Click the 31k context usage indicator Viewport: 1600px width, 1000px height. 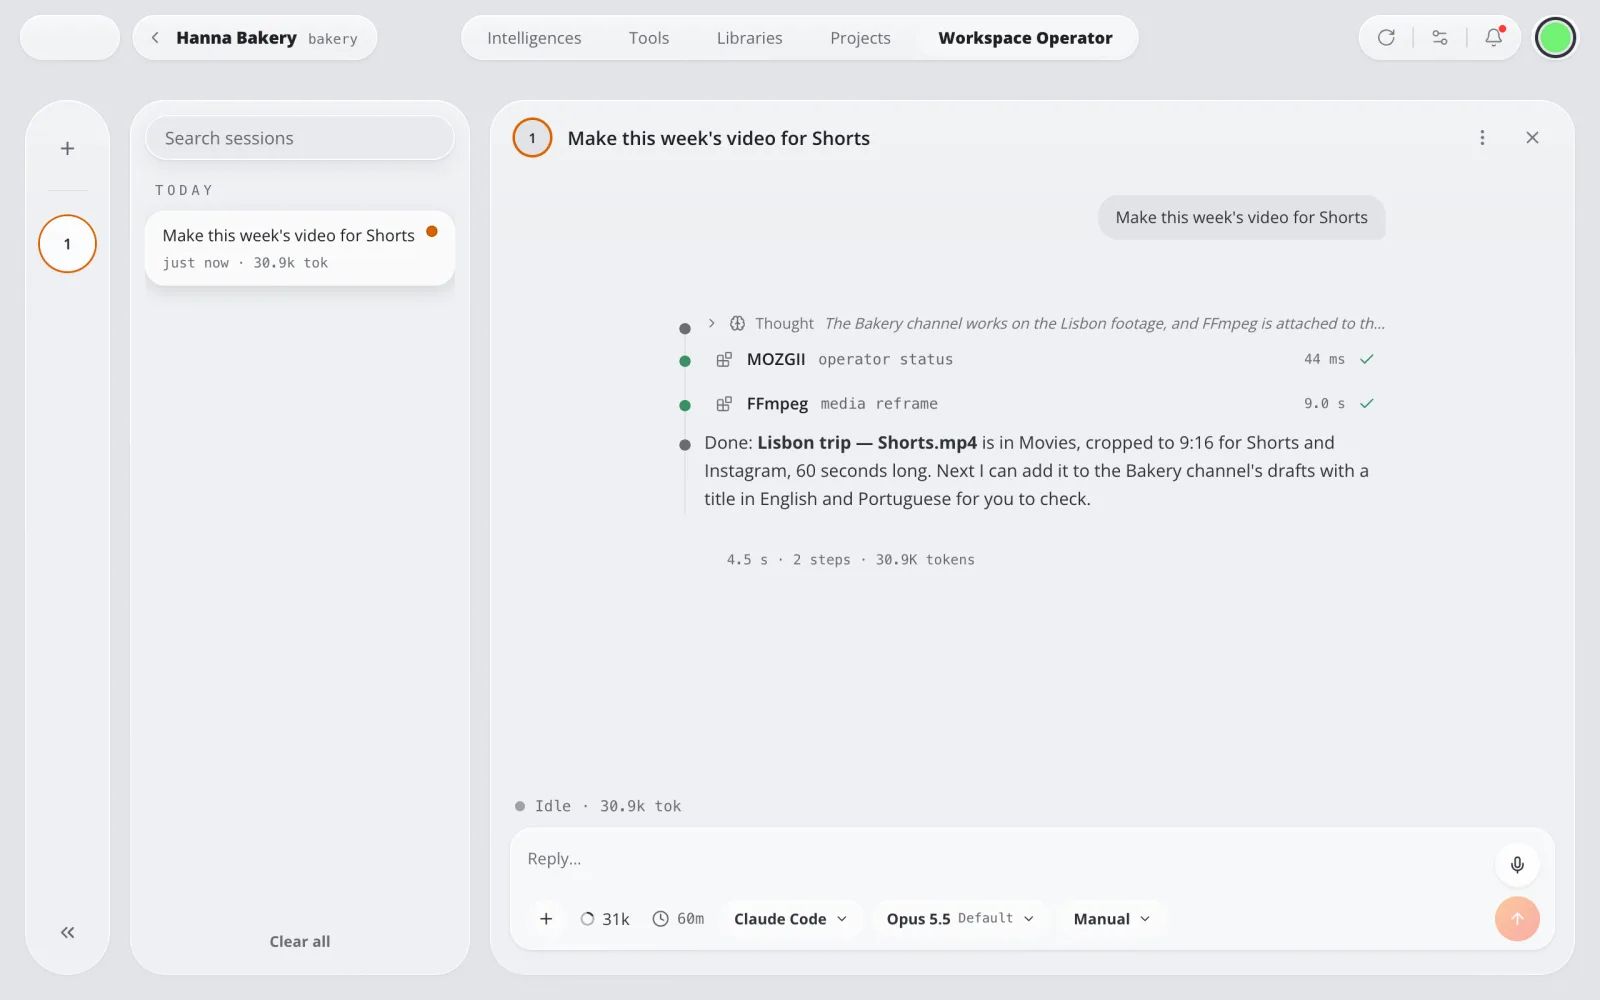(x=605, y=918)
